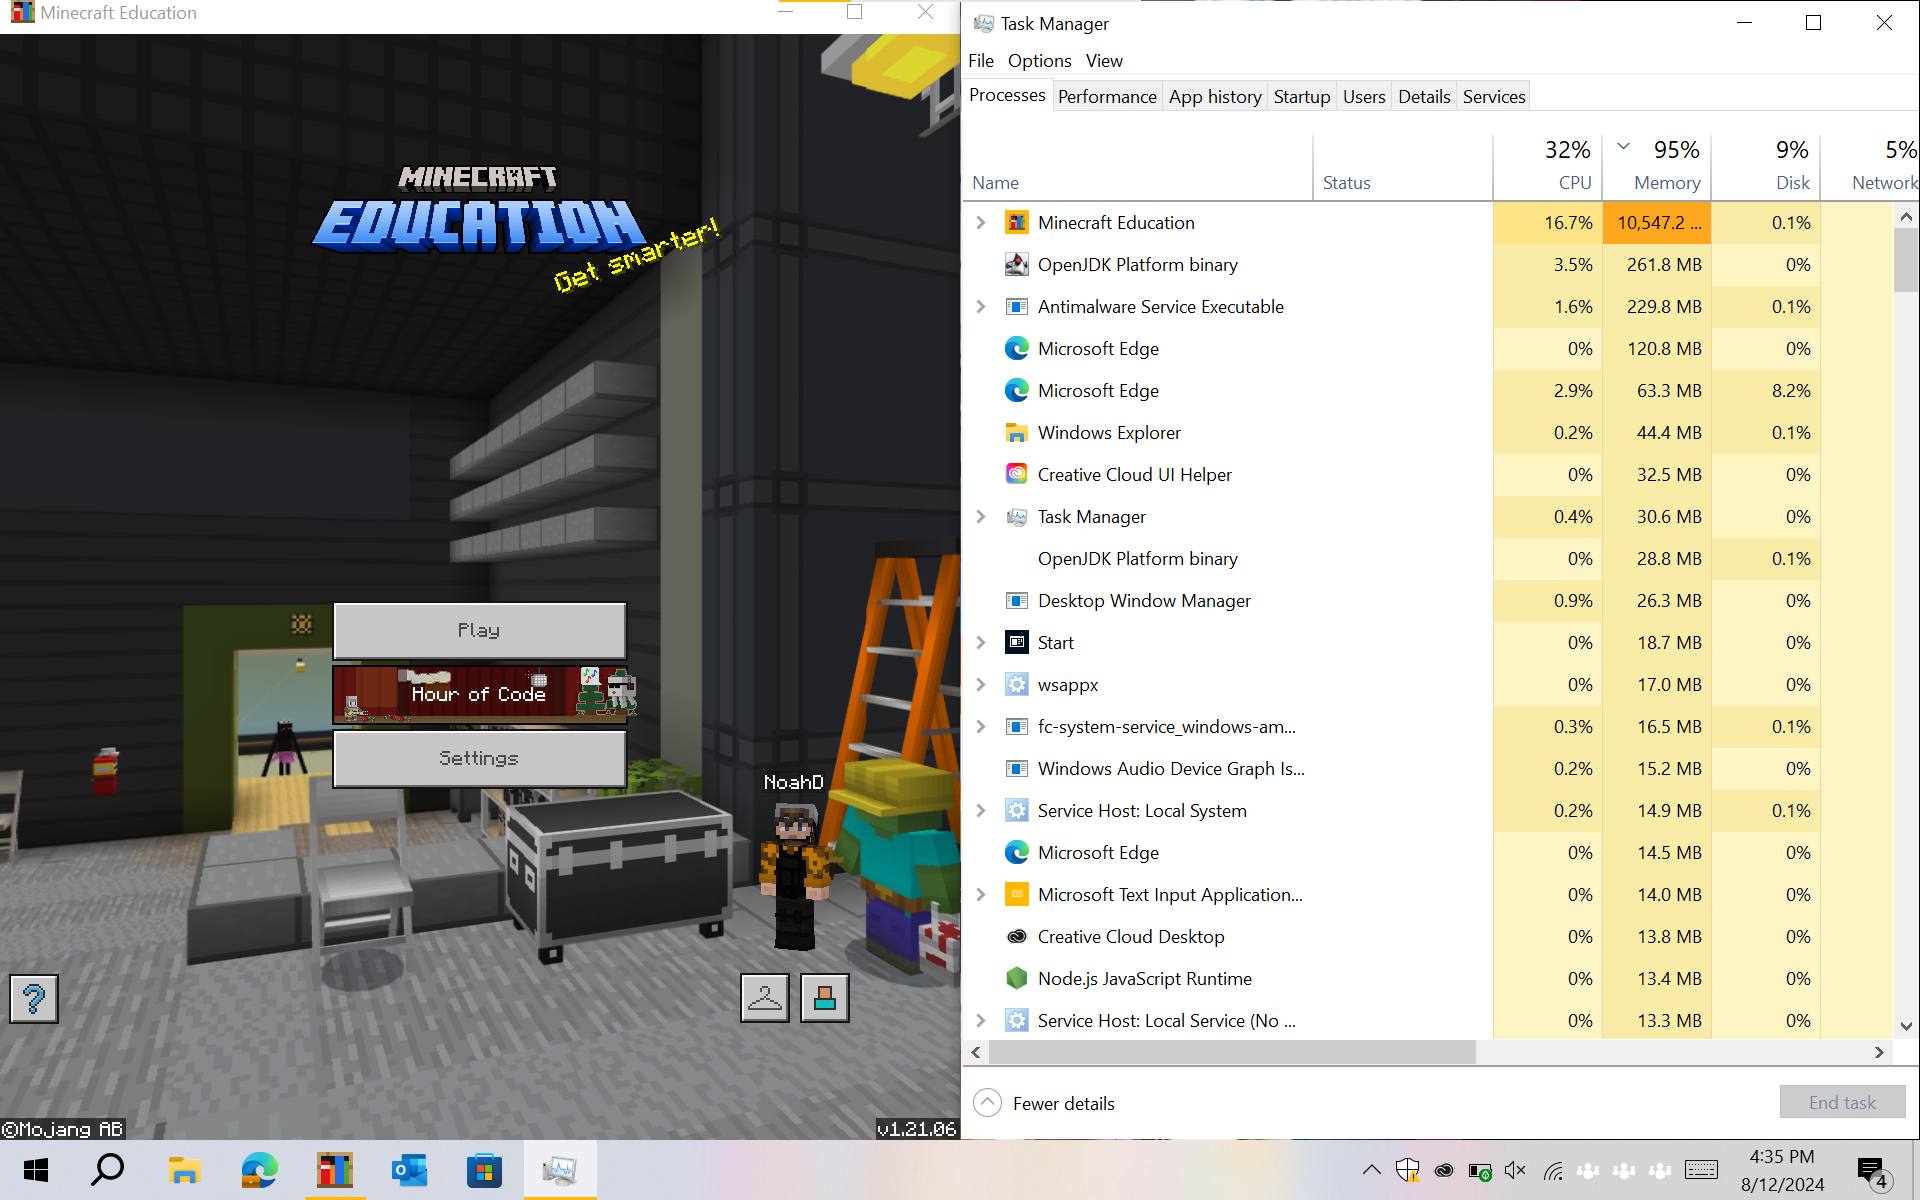The image size is (1920, 1200).
Task: Click the Hour of Code banner
Action: pyautogui.click(x=479, y=694)
